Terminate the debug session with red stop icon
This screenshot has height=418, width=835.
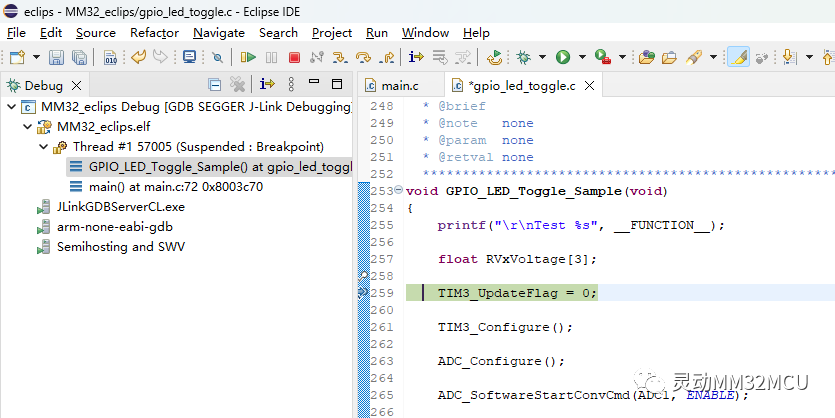294,58
